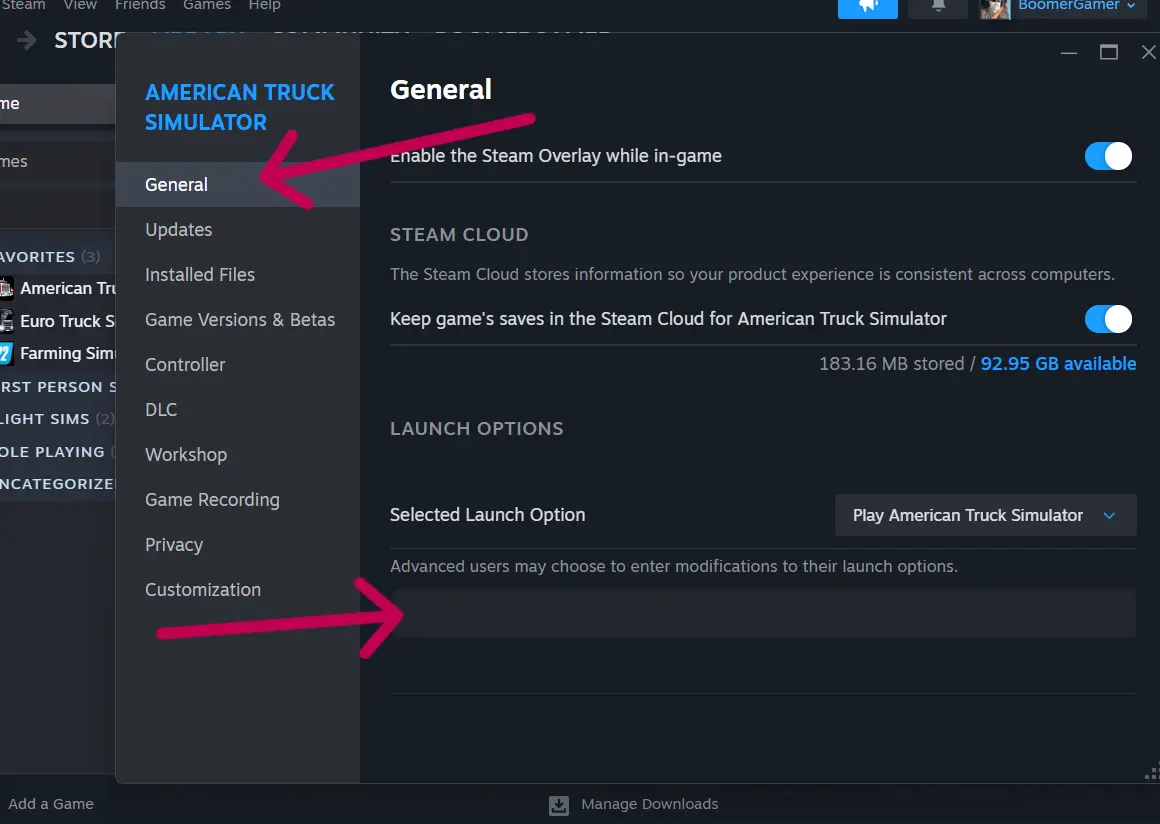Viewport: 1160px width, 824px height.
Task: Click the download icon beside Manage Downloads
Action: click(557, 804)
